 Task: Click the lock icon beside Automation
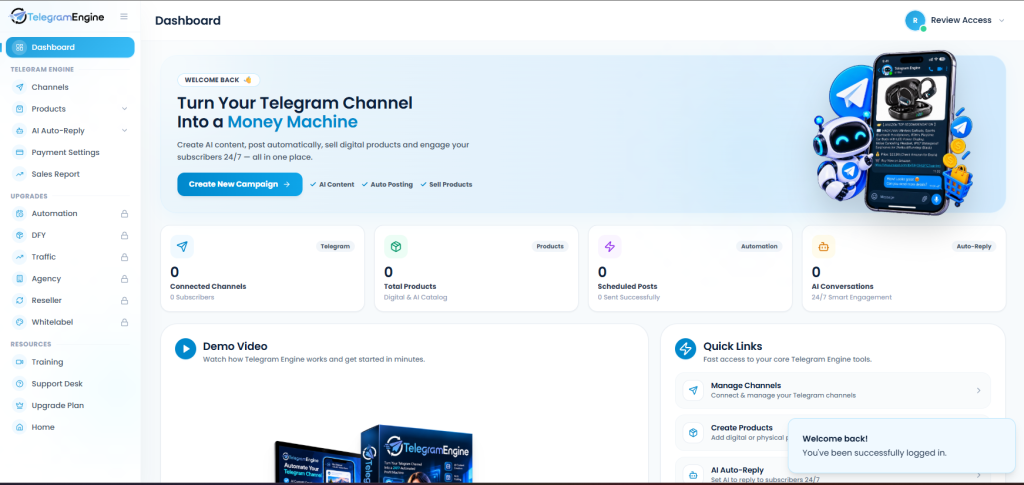pos(124,213)
